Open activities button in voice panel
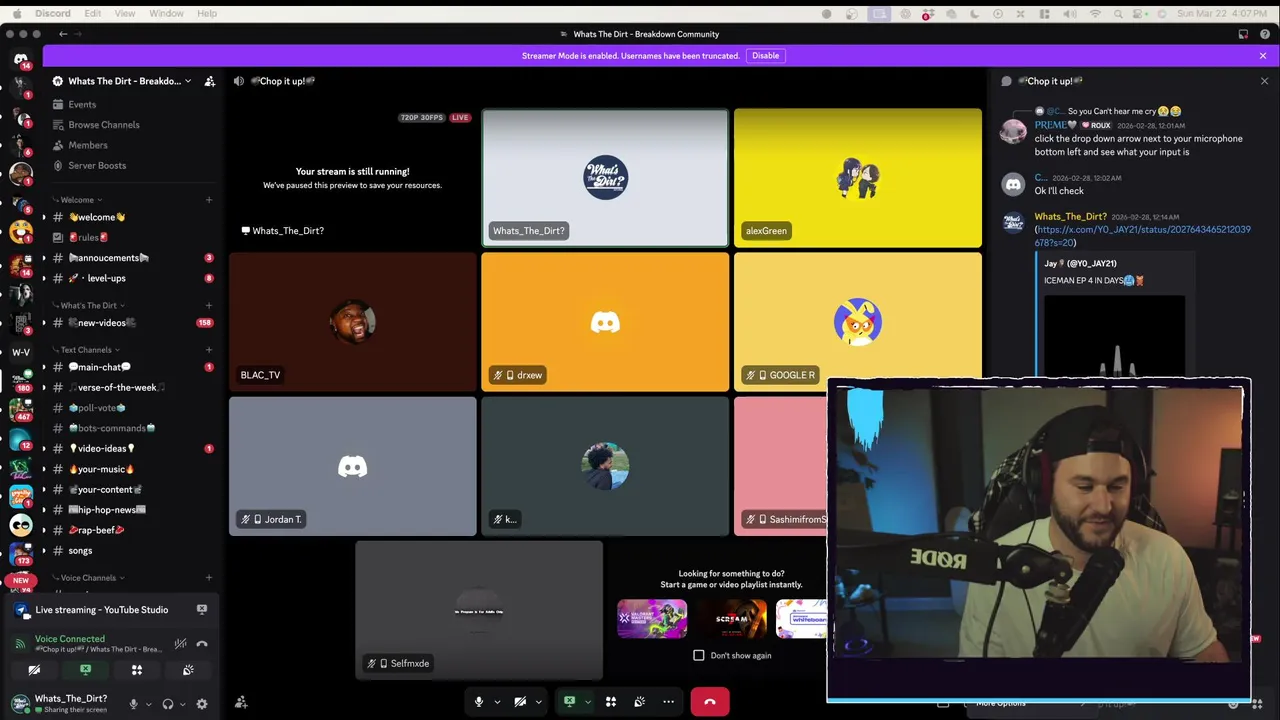The height and width of the screenshot is (720, 1280). click(137, 670)
